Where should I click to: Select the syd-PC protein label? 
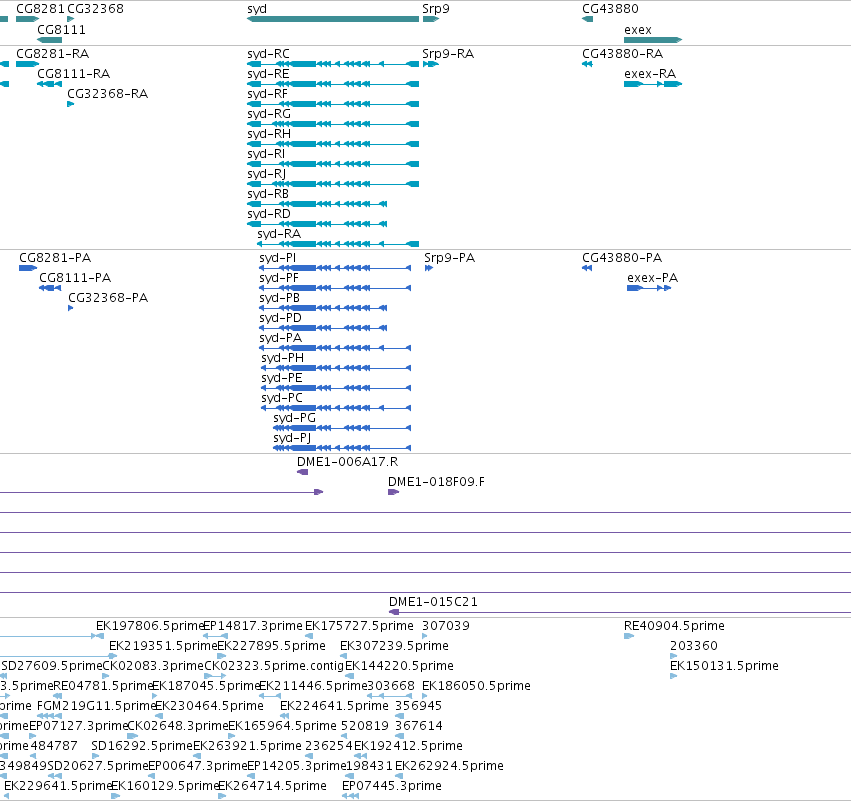tap(282, 398)
